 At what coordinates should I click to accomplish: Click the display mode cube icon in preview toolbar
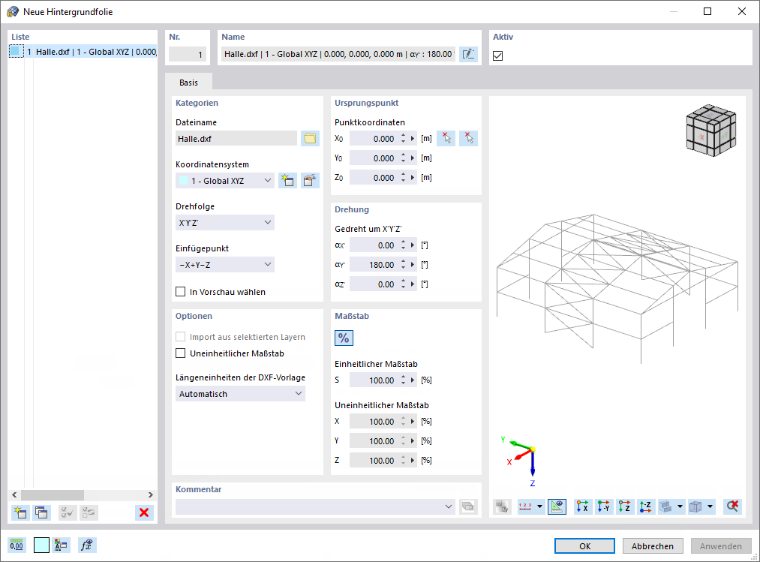pos(696,507)
